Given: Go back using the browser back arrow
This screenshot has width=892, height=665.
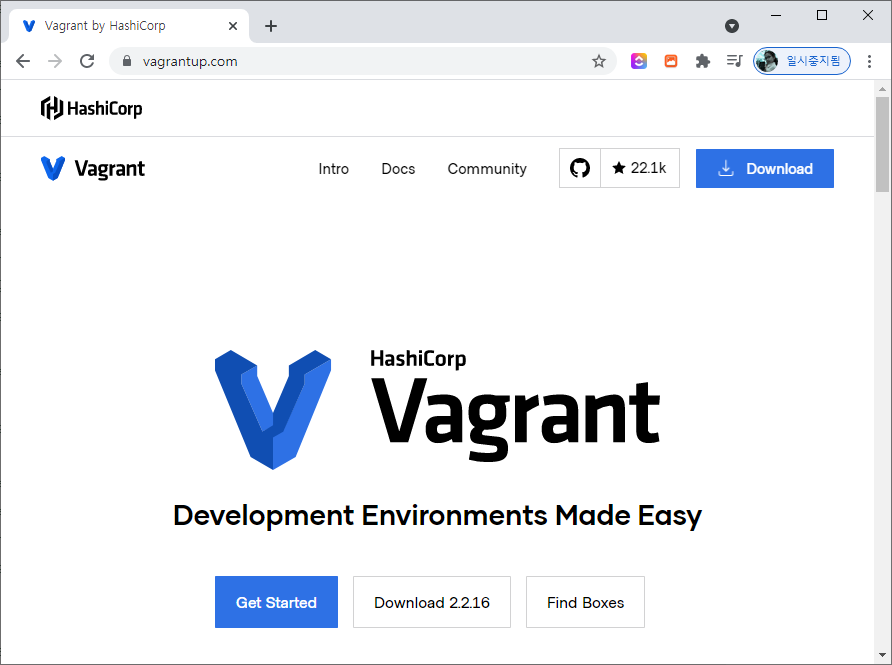Looking at the screenshot, I should pyautogui.click(x=23, y=61).
